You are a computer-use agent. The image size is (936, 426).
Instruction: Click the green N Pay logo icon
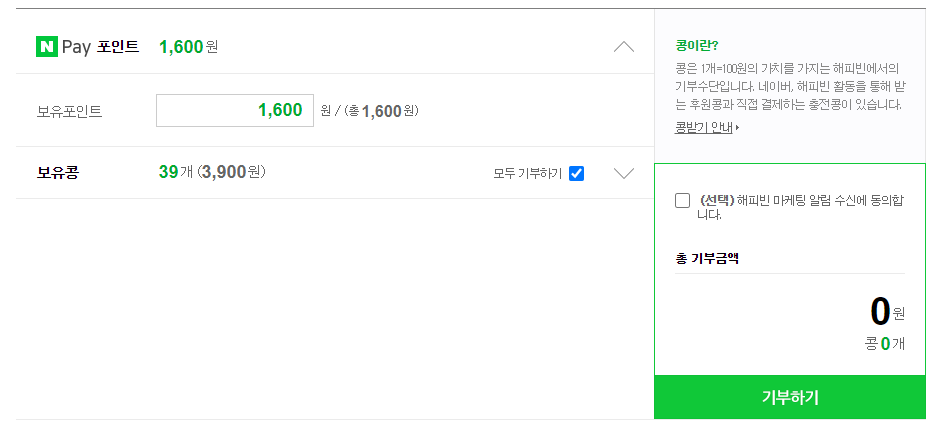[46, 47]
